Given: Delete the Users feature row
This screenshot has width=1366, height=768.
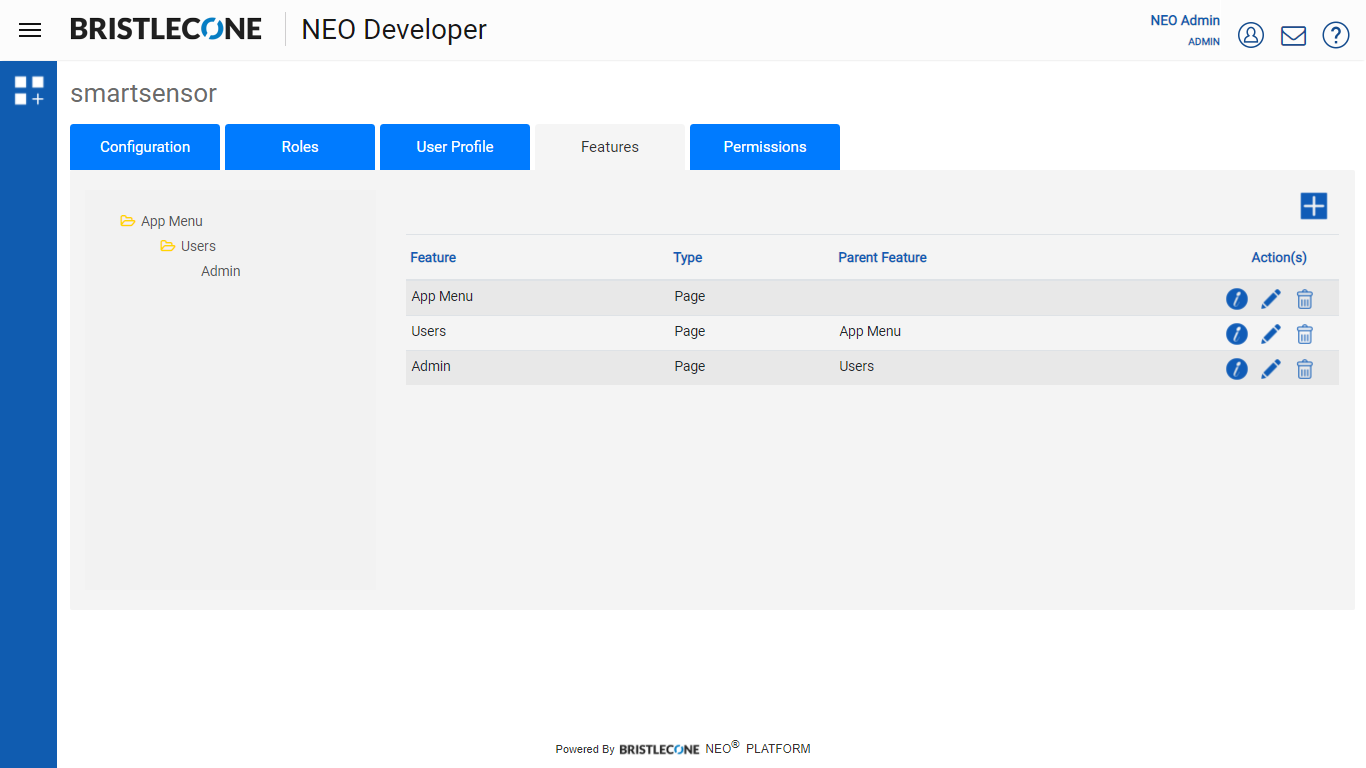Looking at the screenshot, I should click(1305, 334).
